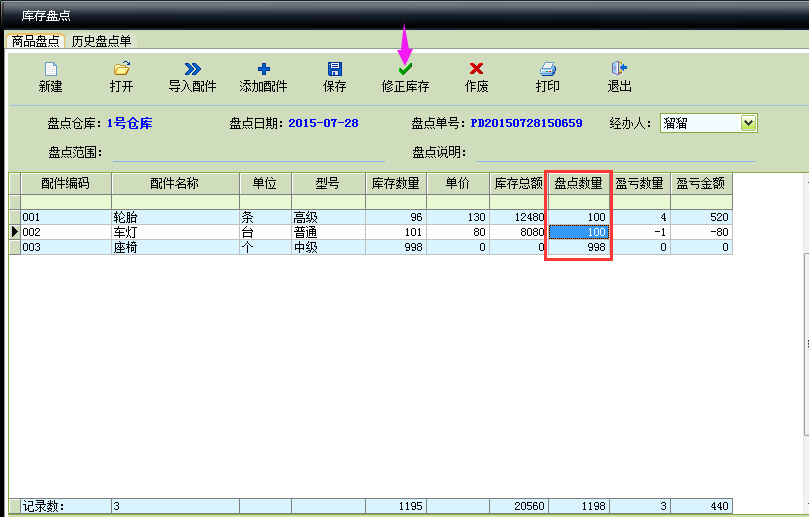Click the 盈亏数量 column header
The width and height of the screenshot is (809, 517).
tap(640, 183)
